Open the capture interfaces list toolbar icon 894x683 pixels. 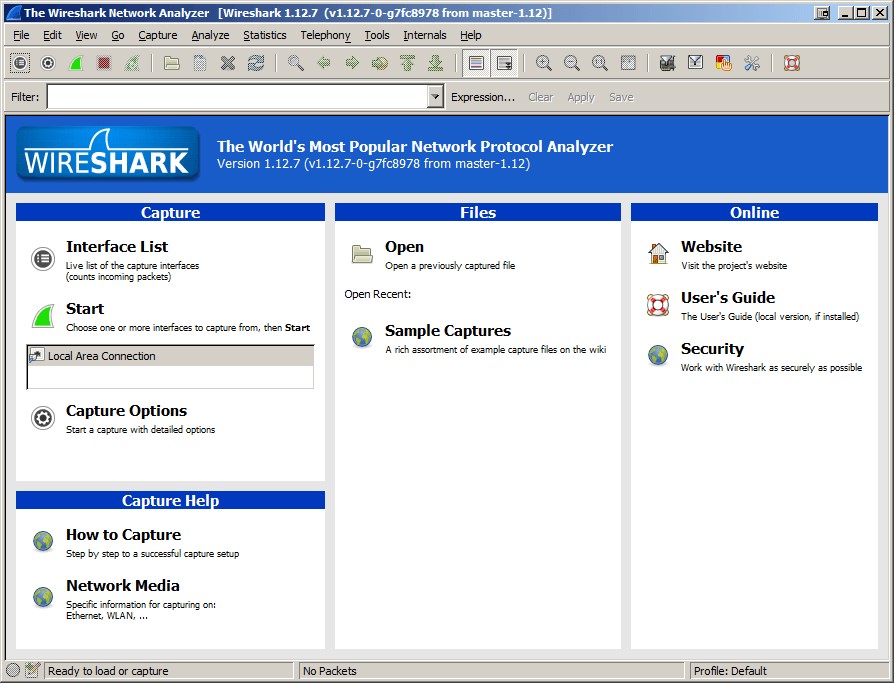coord(20,63)
